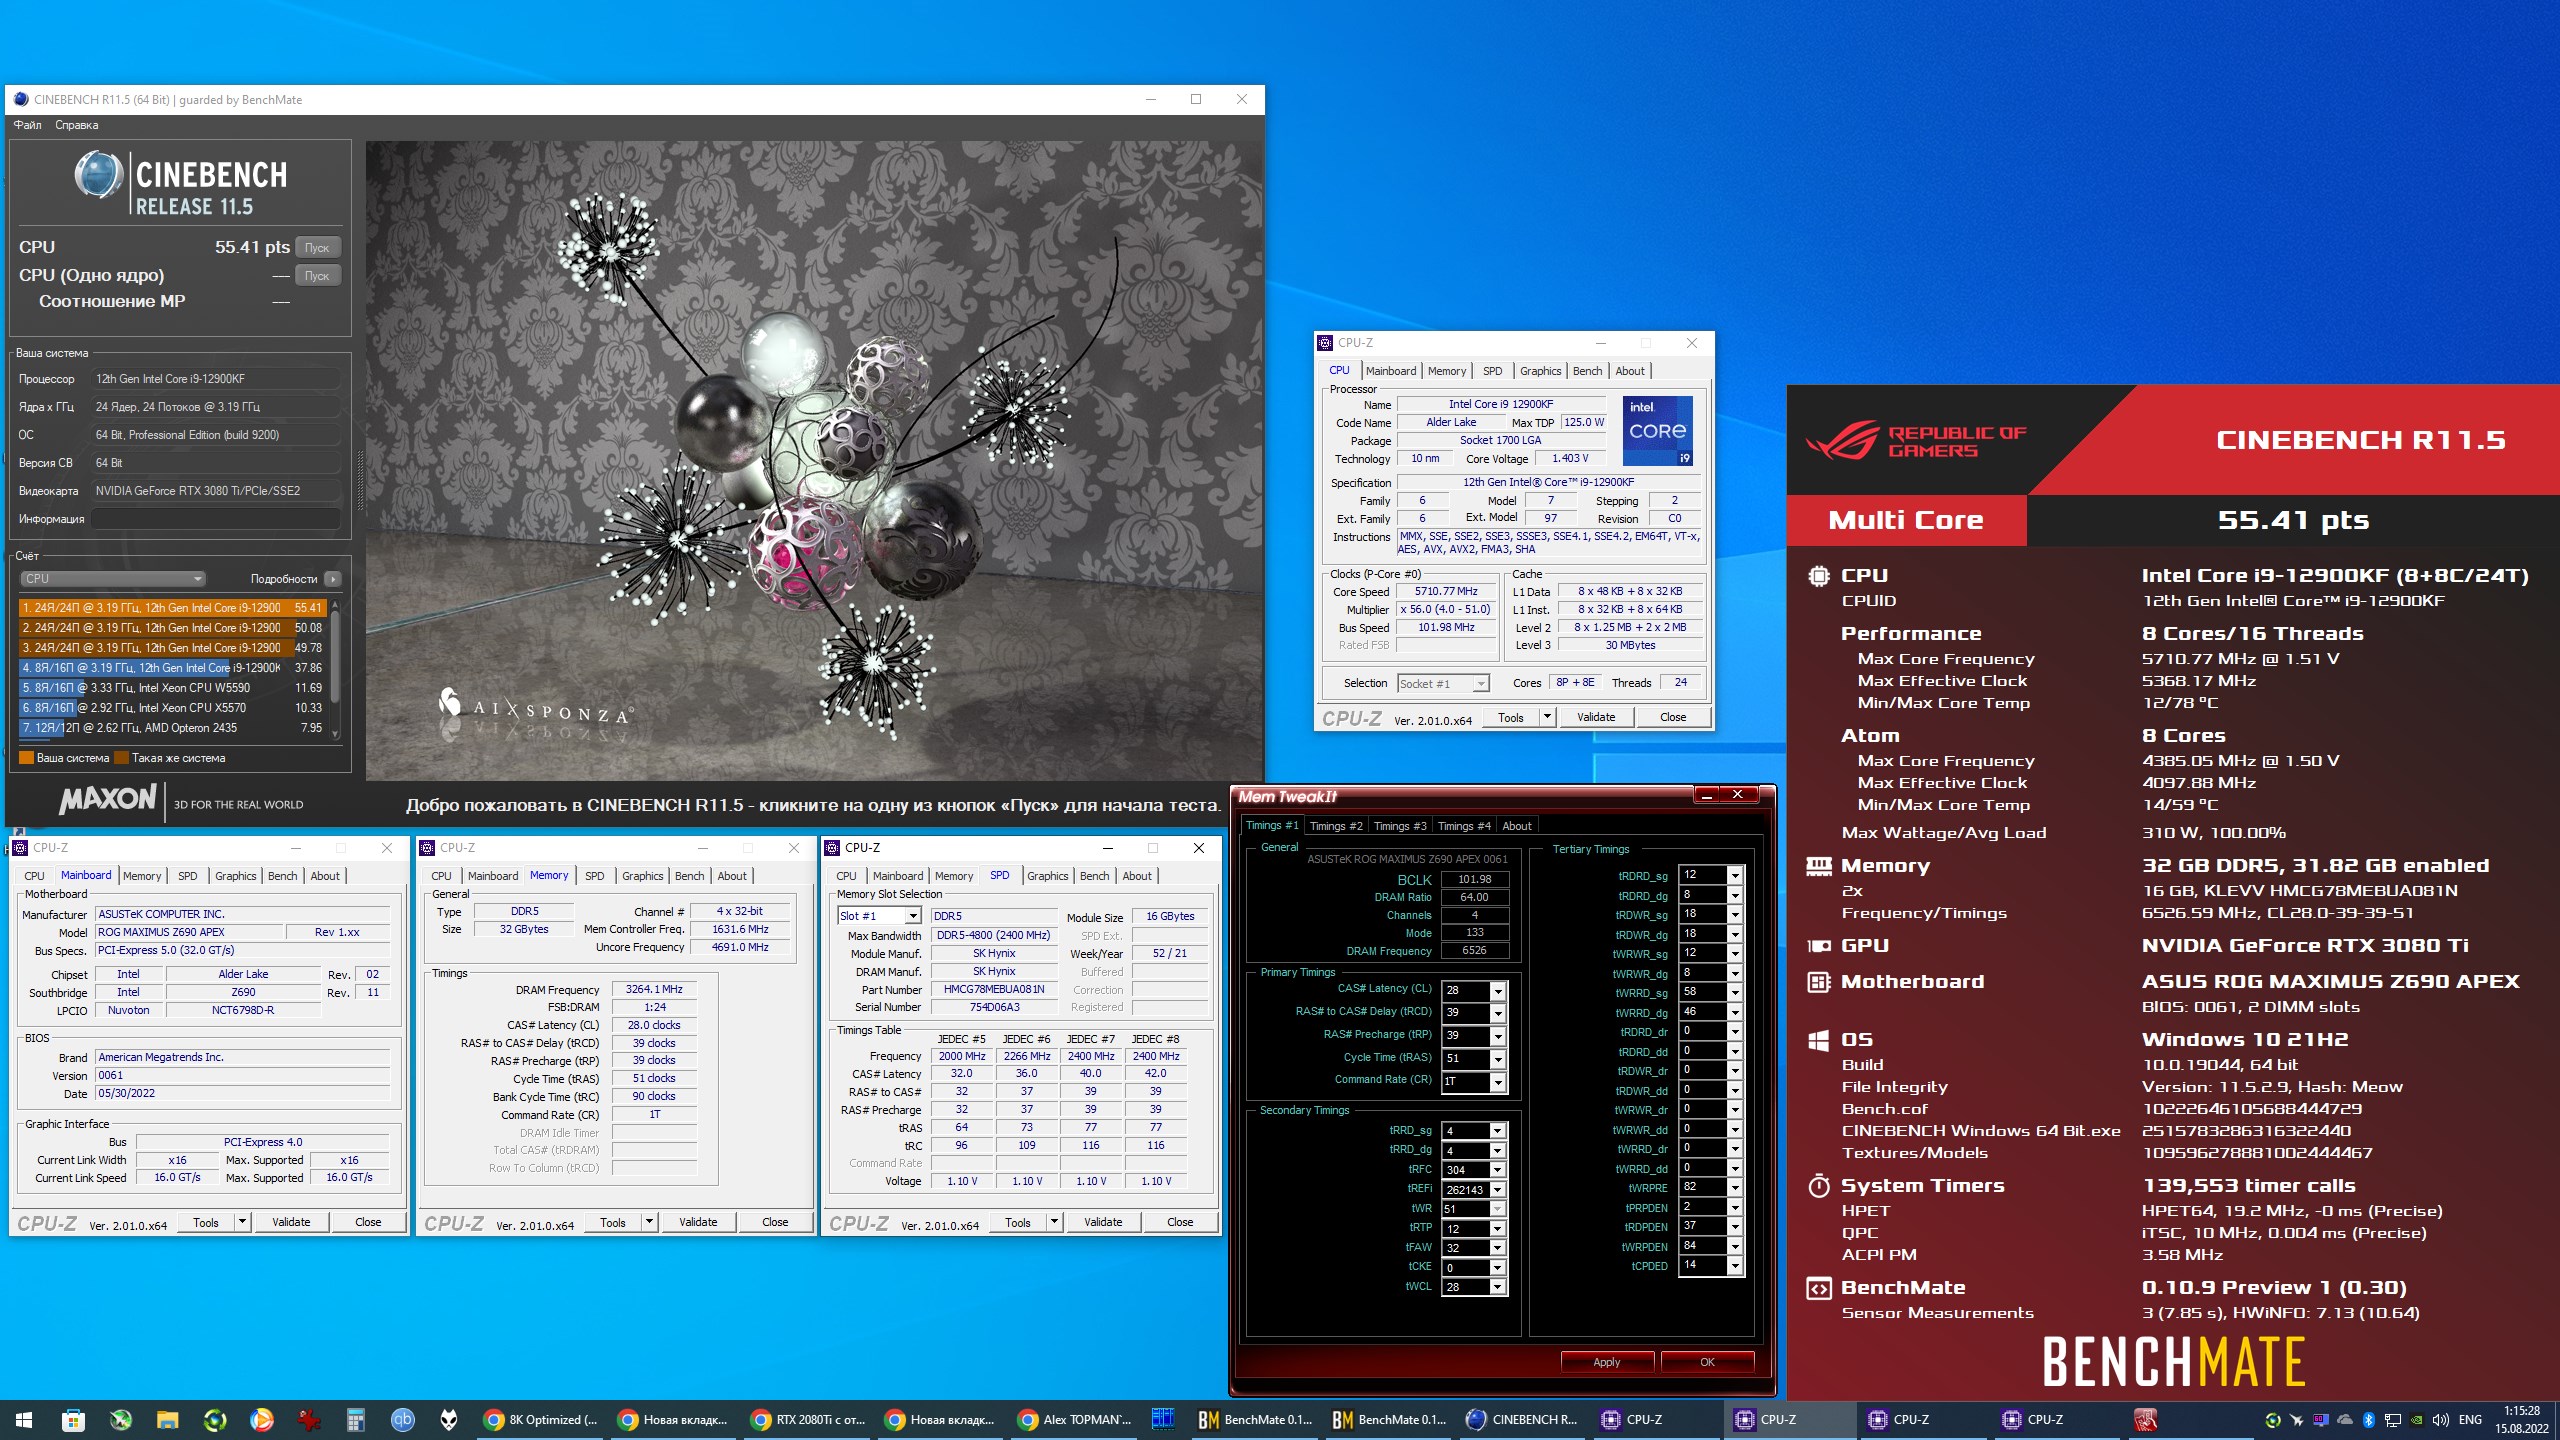Click the title icon of CPU-Z SPD window
Image resolution: width=2560 pixels, height=1440 pixels.
coord(831,848)
